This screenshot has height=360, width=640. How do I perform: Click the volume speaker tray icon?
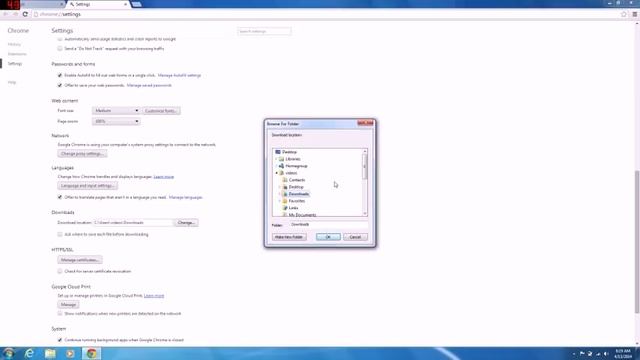click(x=606, y=353)
